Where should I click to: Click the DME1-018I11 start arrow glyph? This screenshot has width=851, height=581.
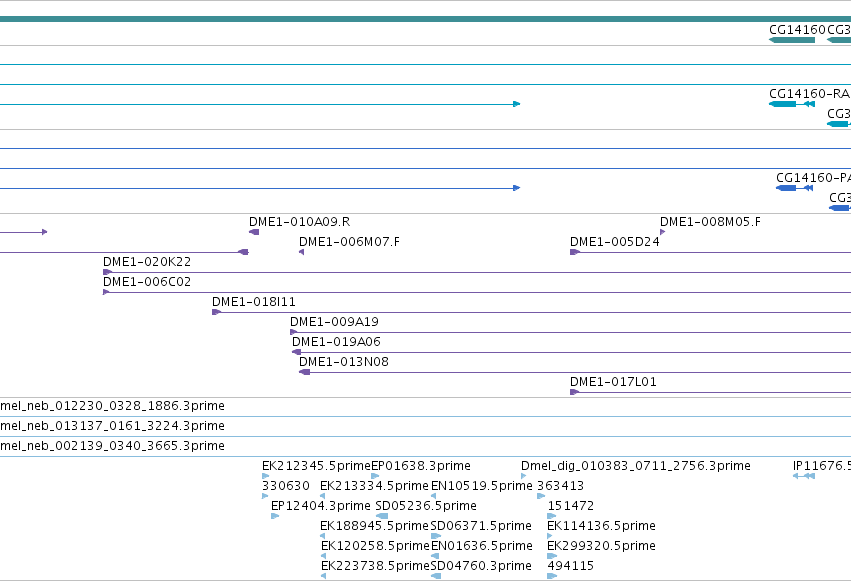coord(217,312)
